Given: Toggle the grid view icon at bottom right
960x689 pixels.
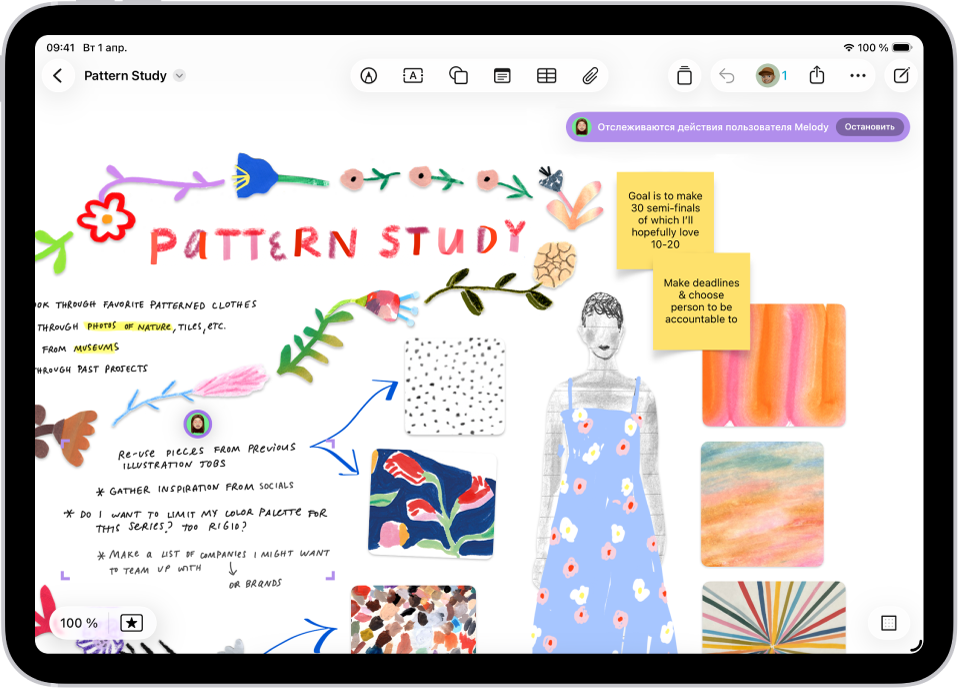Looking at the screenshot, I should pyautogui.click(x=887, y=623).
